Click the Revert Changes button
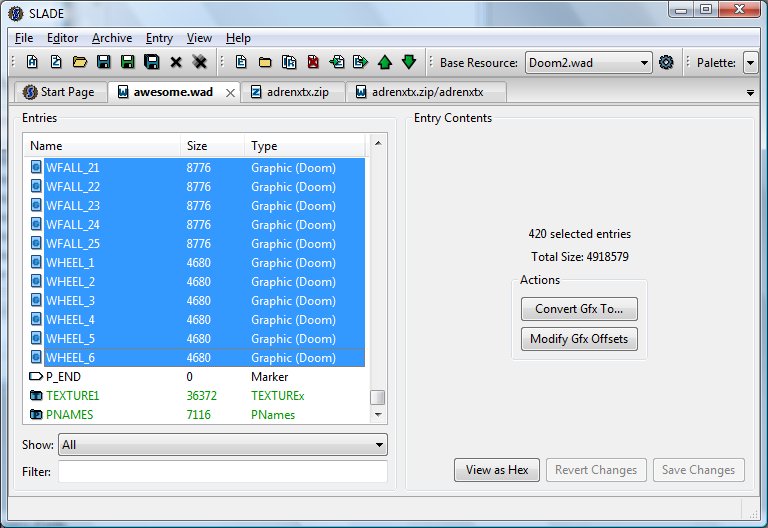 [x=596, y=470]
